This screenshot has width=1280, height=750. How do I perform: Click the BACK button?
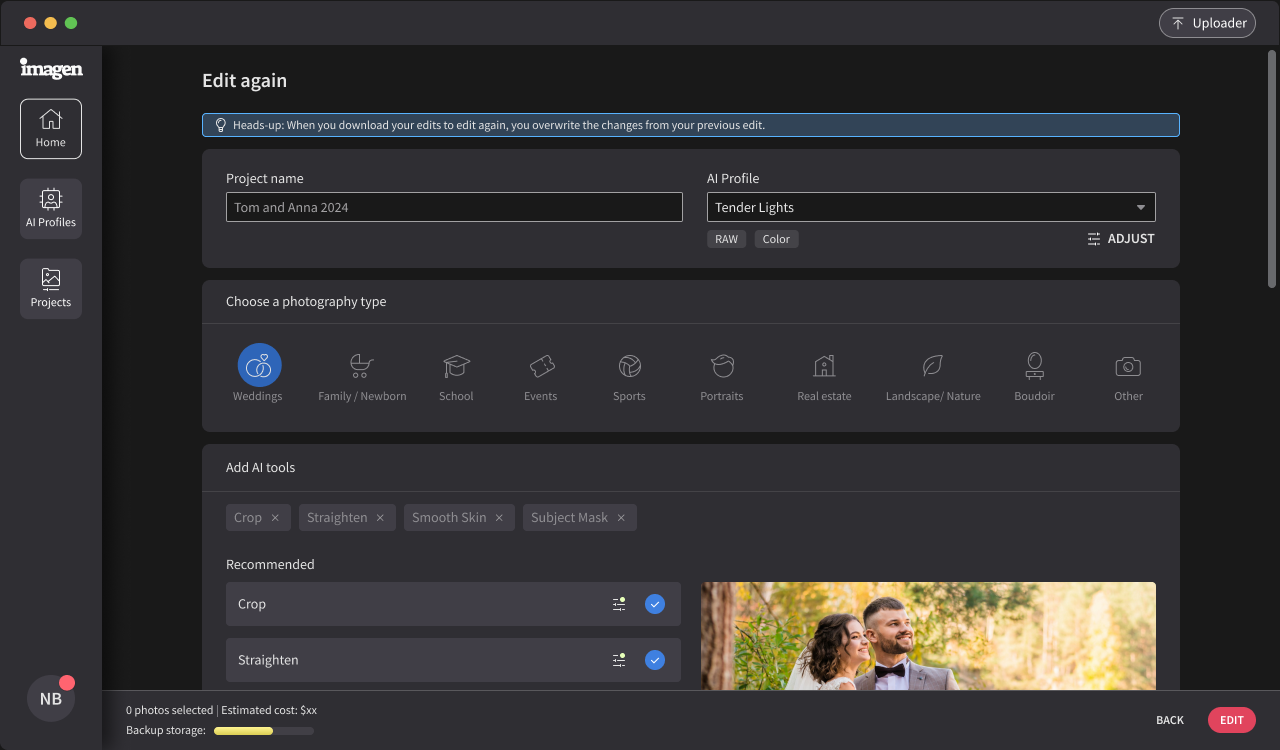1170,720
